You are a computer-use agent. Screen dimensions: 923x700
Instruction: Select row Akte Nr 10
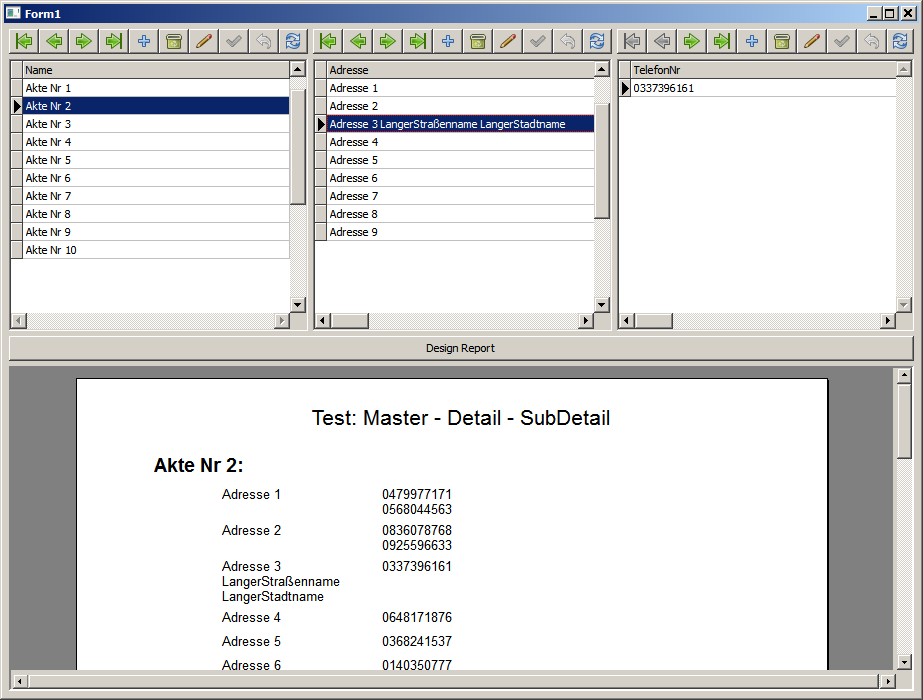(155, 250)
